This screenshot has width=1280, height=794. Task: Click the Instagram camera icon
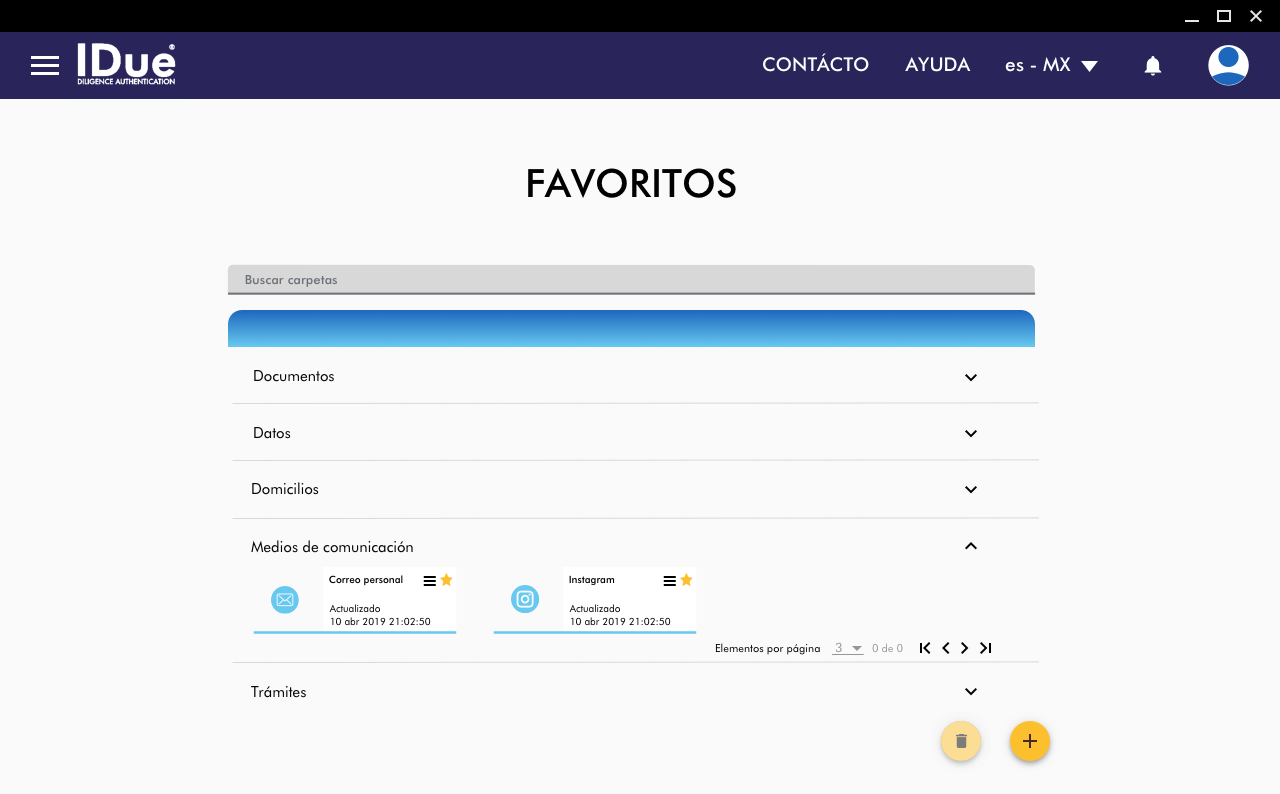(x=525, y=600)
